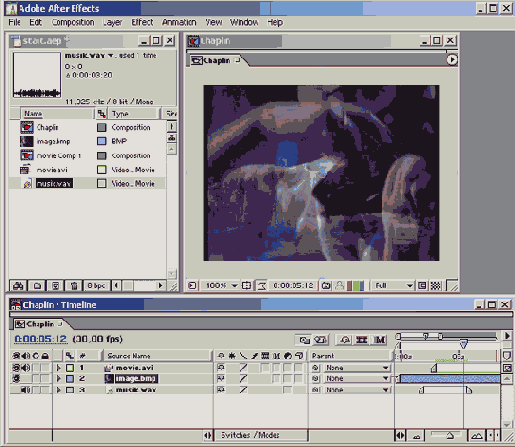The width and height of the screenshot is (515, 447).
Task: Click the Find (binoculars) icon in Project window
Action: click(x=18, y=286)
